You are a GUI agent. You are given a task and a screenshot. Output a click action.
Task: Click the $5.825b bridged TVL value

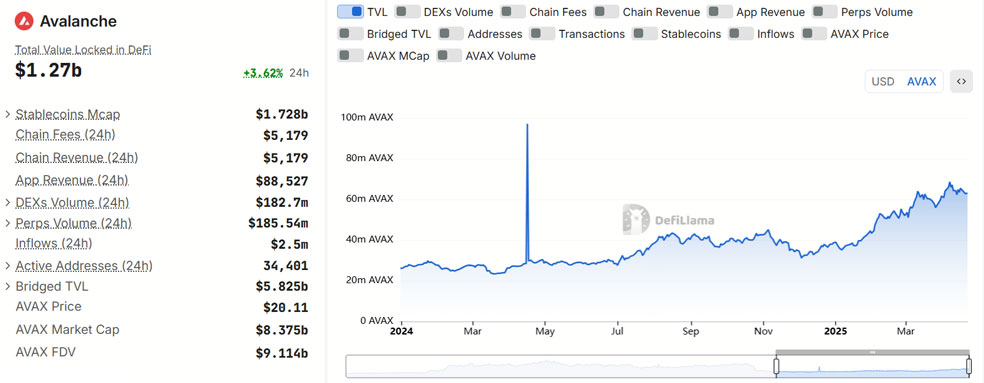point(282,286)
